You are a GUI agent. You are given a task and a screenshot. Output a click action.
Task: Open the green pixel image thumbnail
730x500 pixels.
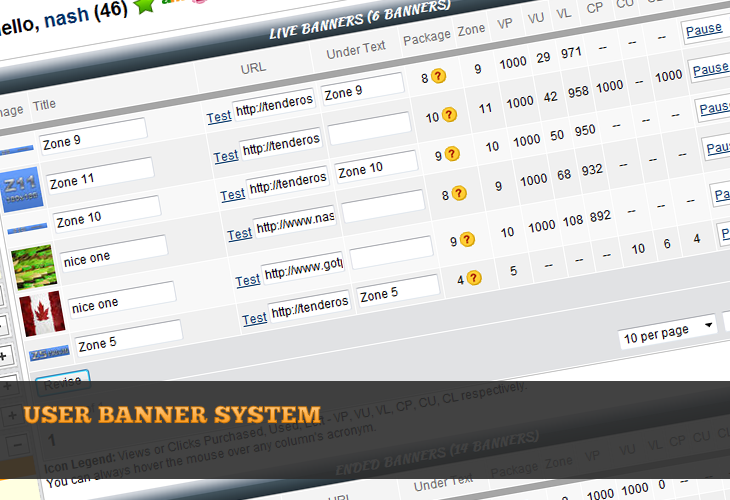[x=34, y=266]
